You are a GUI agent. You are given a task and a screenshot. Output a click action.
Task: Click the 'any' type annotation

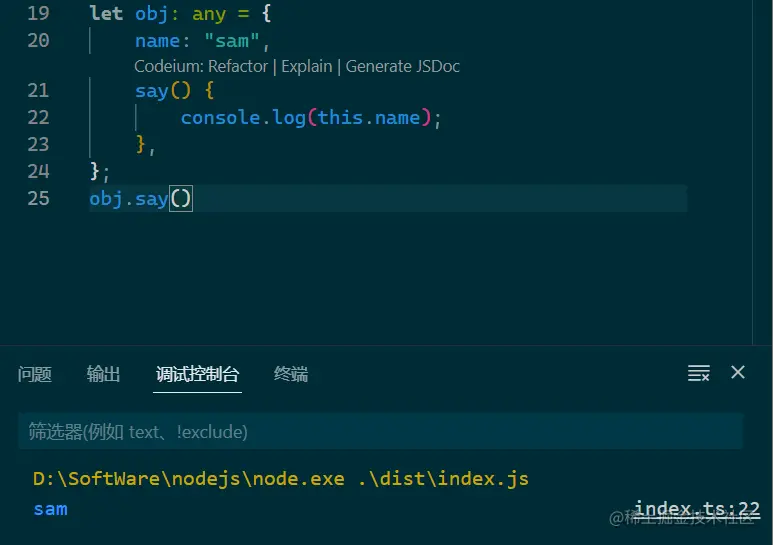point(209,14)
